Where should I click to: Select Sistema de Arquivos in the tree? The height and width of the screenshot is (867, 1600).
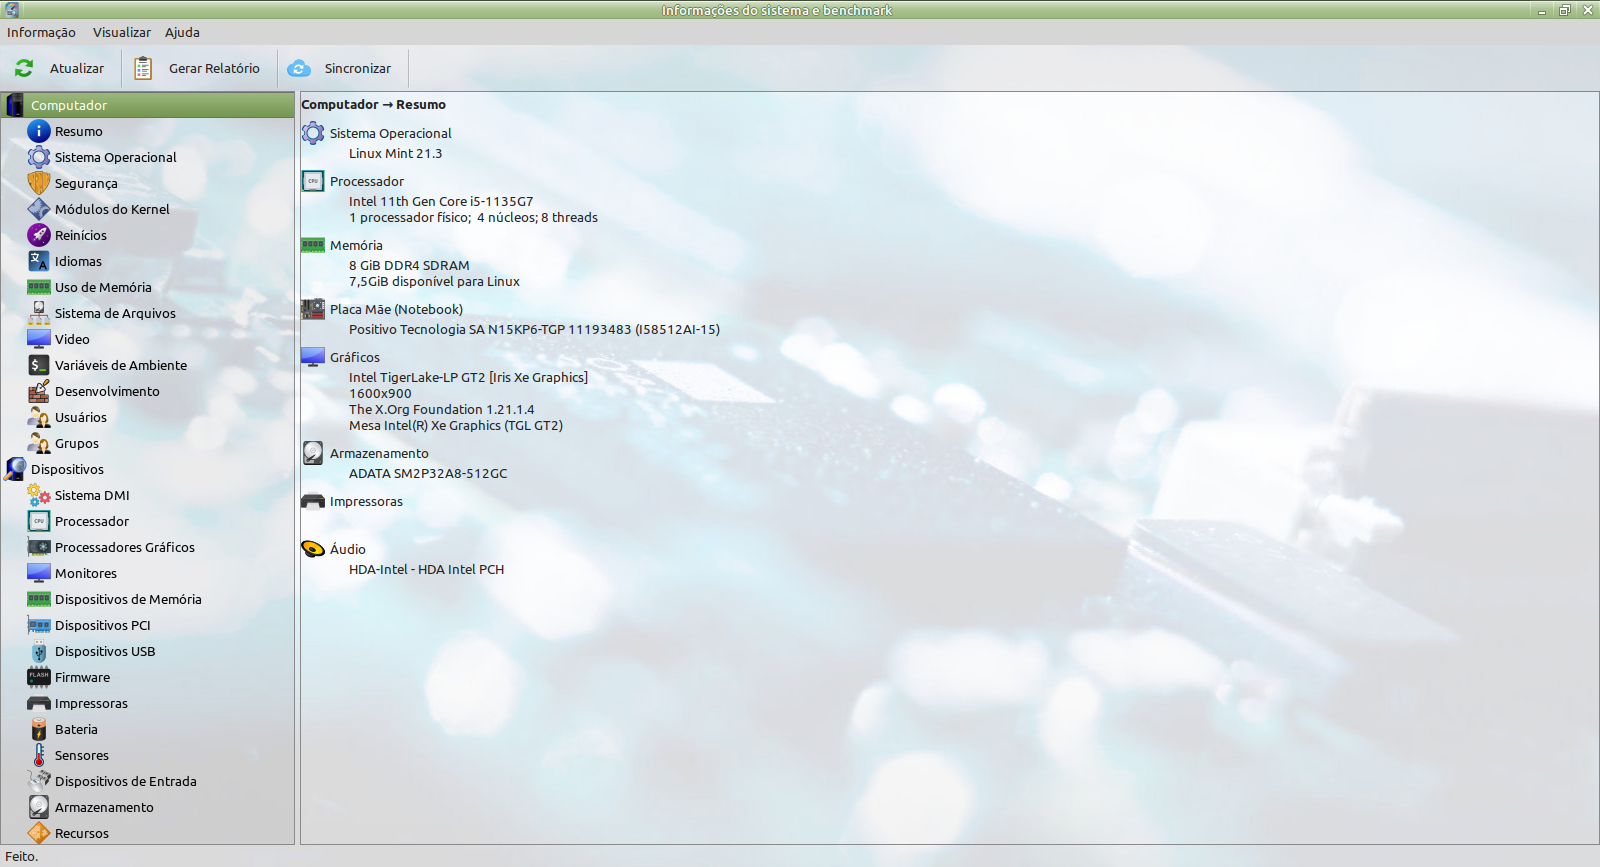point(115,313)
